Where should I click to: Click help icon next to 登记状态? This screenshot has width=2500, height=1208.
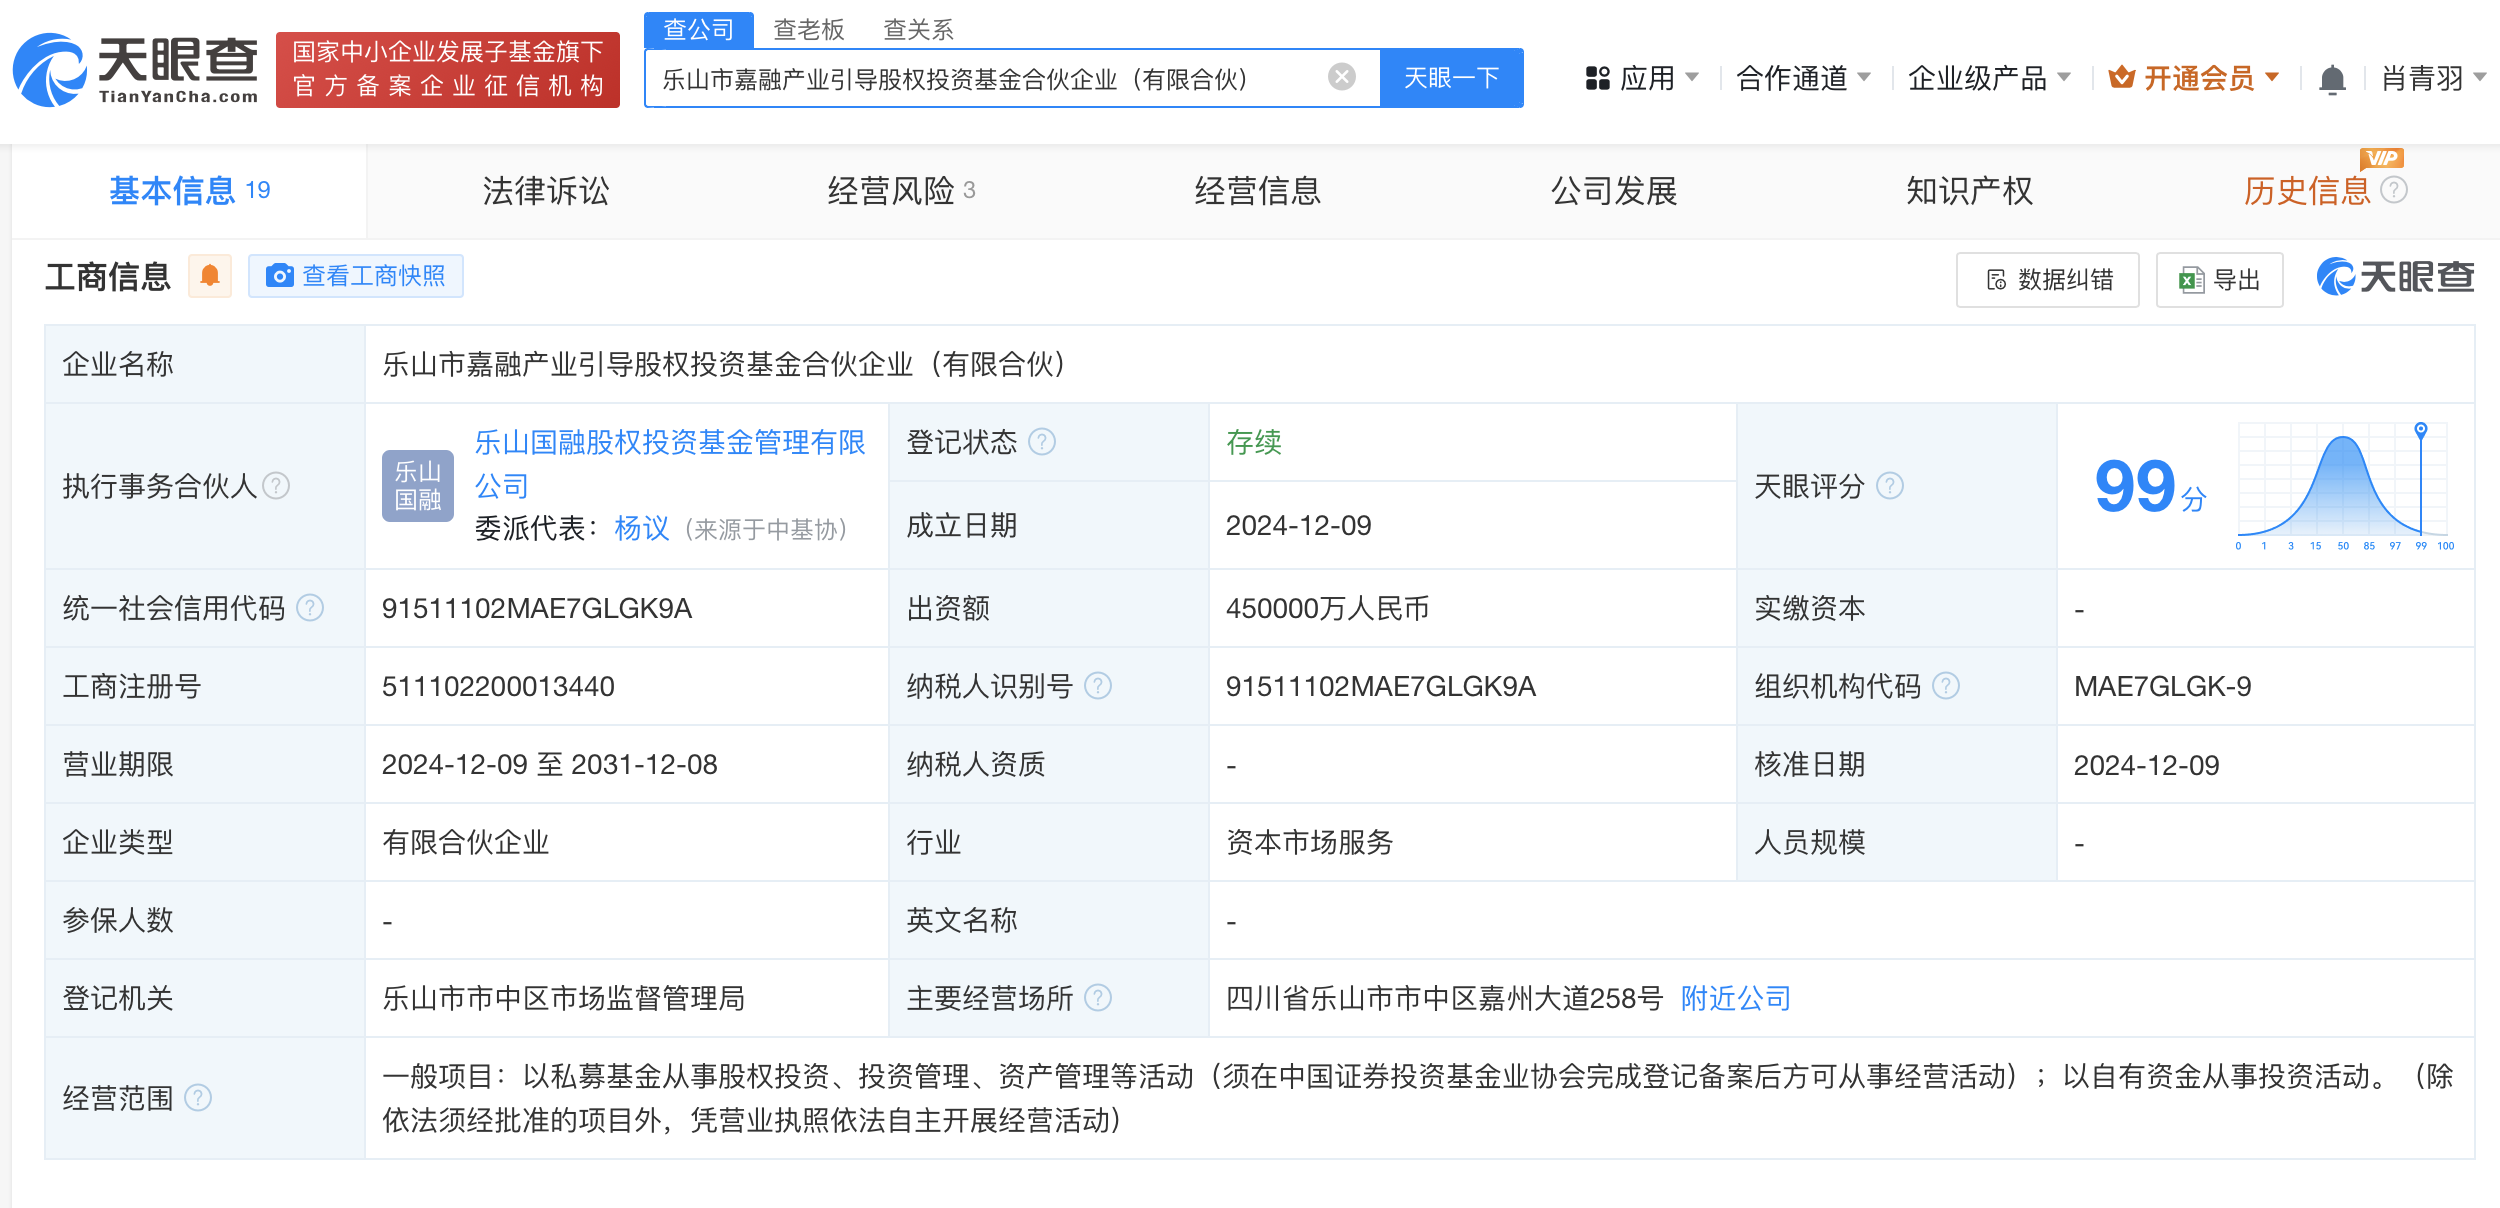(x=1042, y=442)
